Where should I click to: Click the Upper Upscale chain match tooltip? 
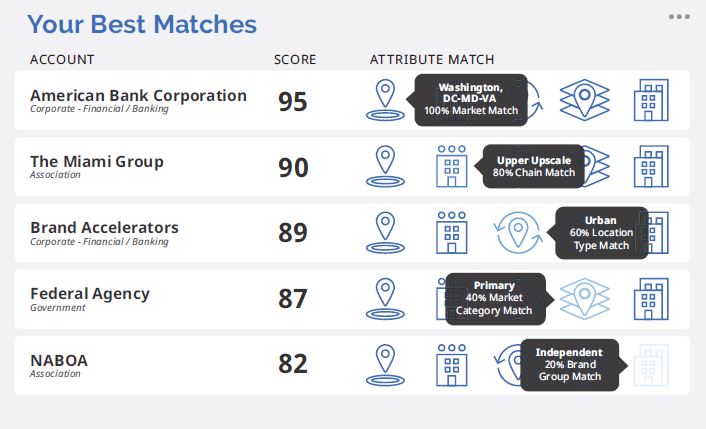[534, 166]
